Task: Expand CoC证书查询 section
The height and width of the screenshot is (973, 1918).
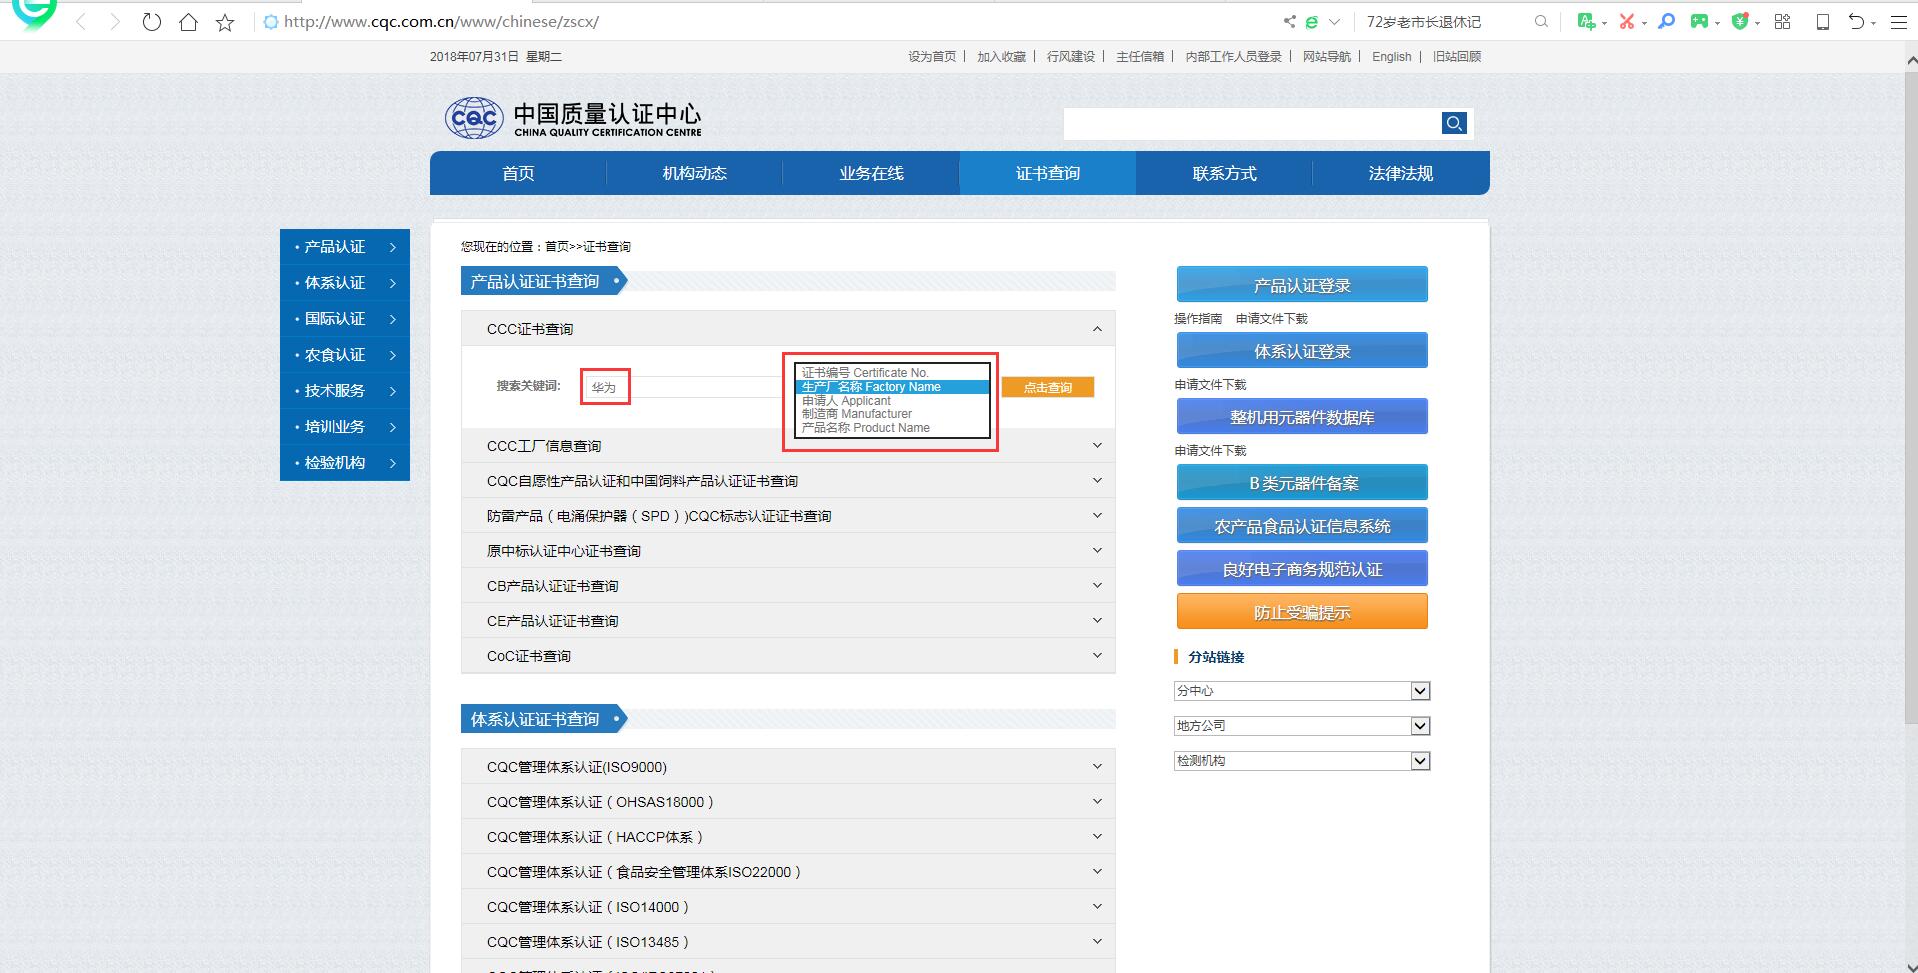Action: (x=788, y=656)
